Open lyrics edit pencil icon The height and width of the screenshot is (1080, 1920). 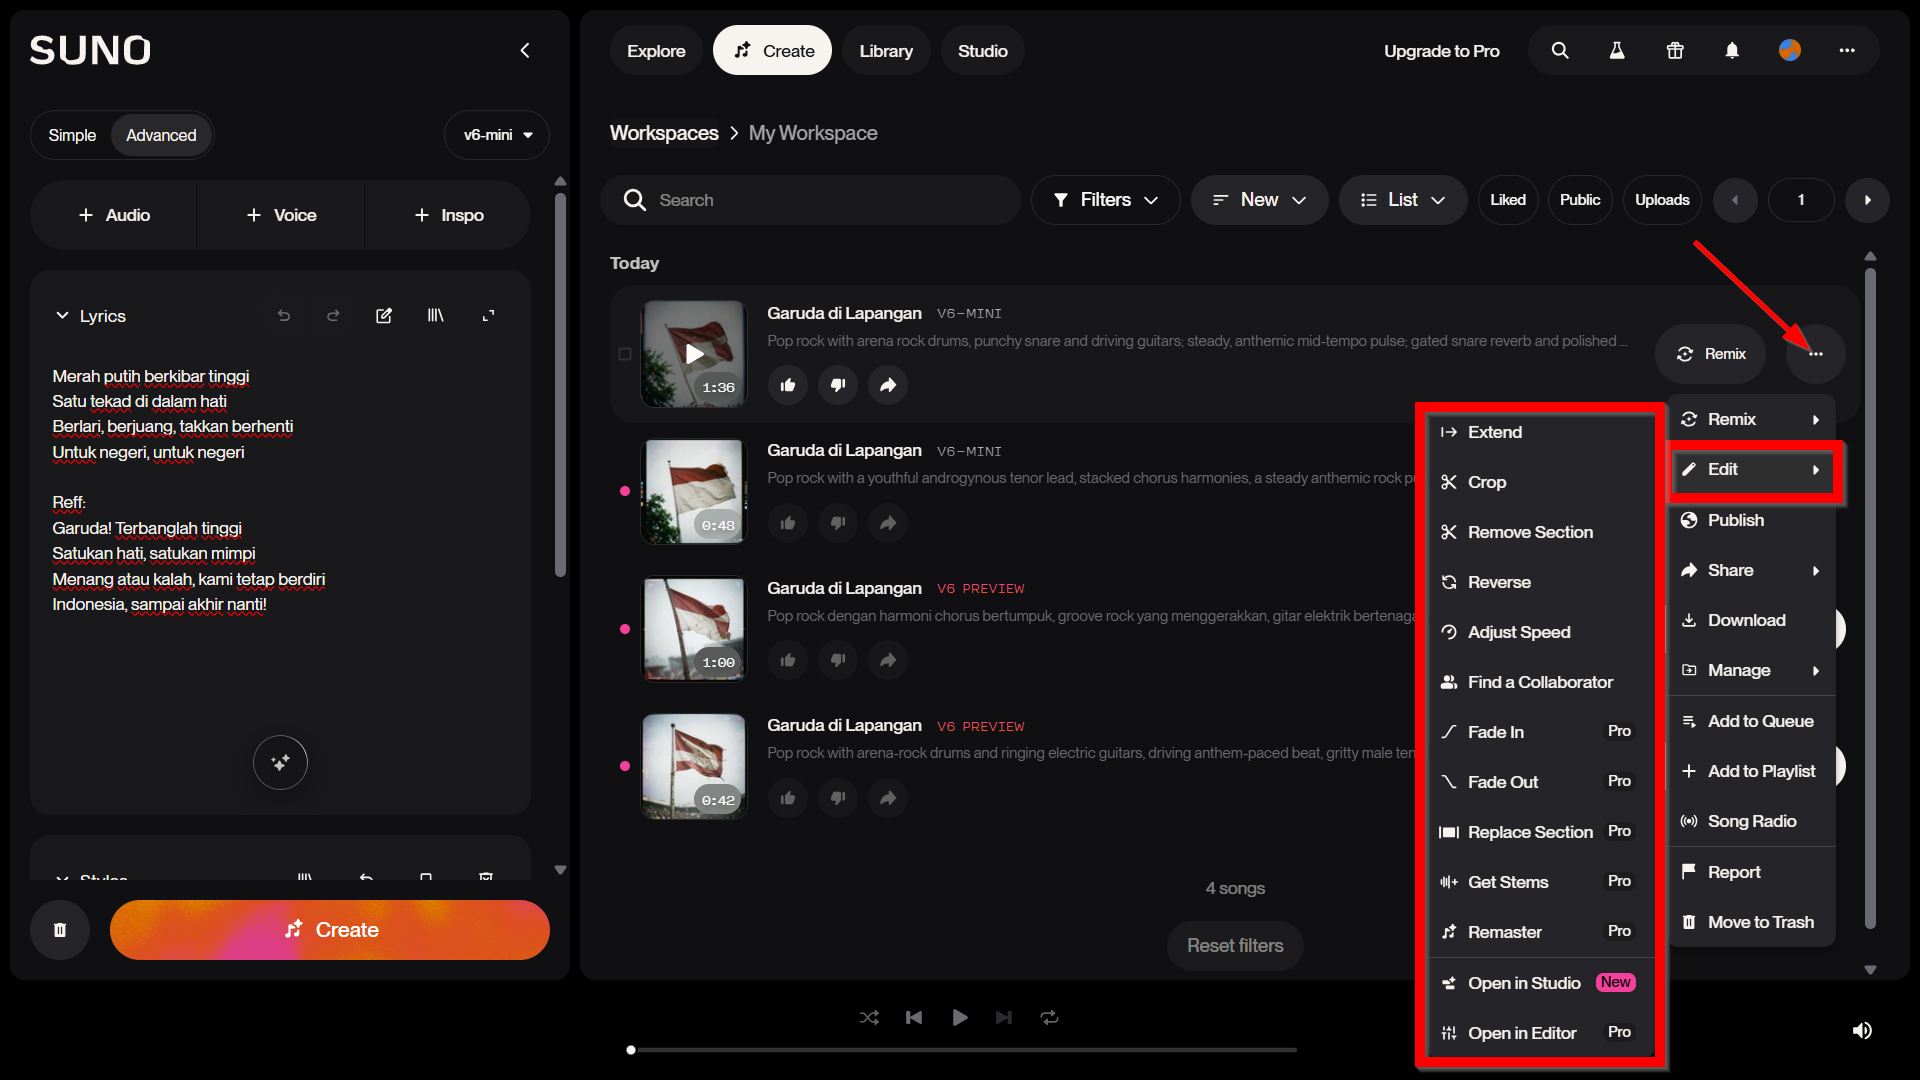384,316
